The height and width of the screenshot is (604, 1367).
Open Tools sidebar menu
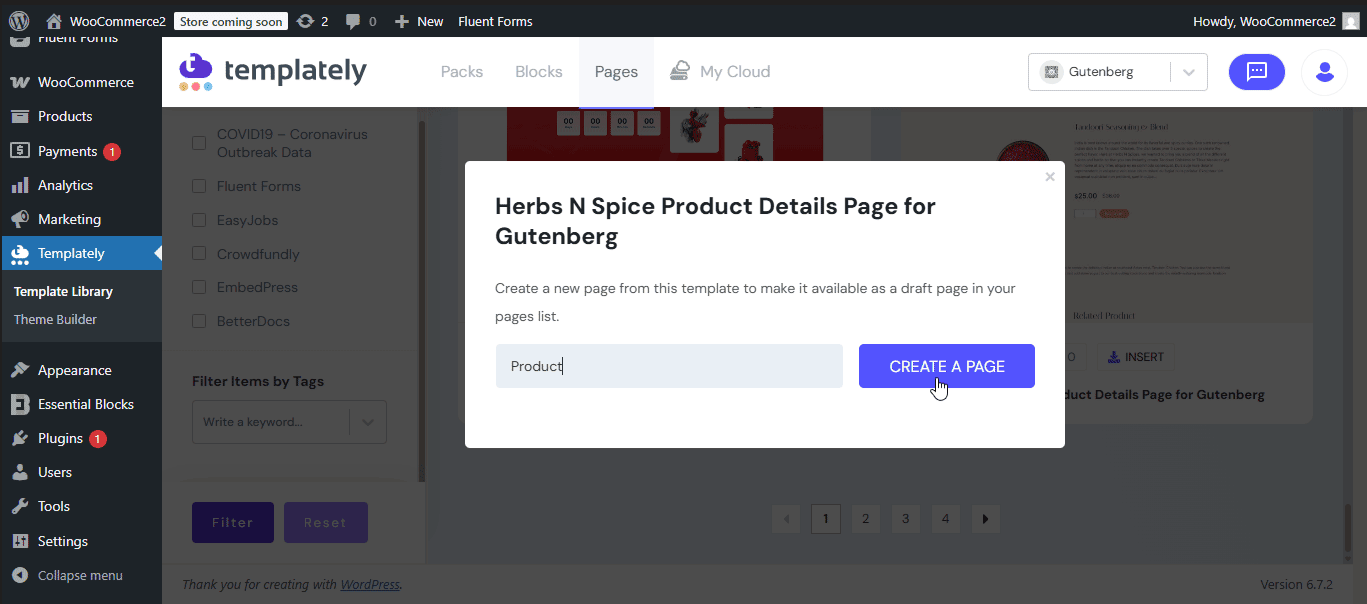81,506
